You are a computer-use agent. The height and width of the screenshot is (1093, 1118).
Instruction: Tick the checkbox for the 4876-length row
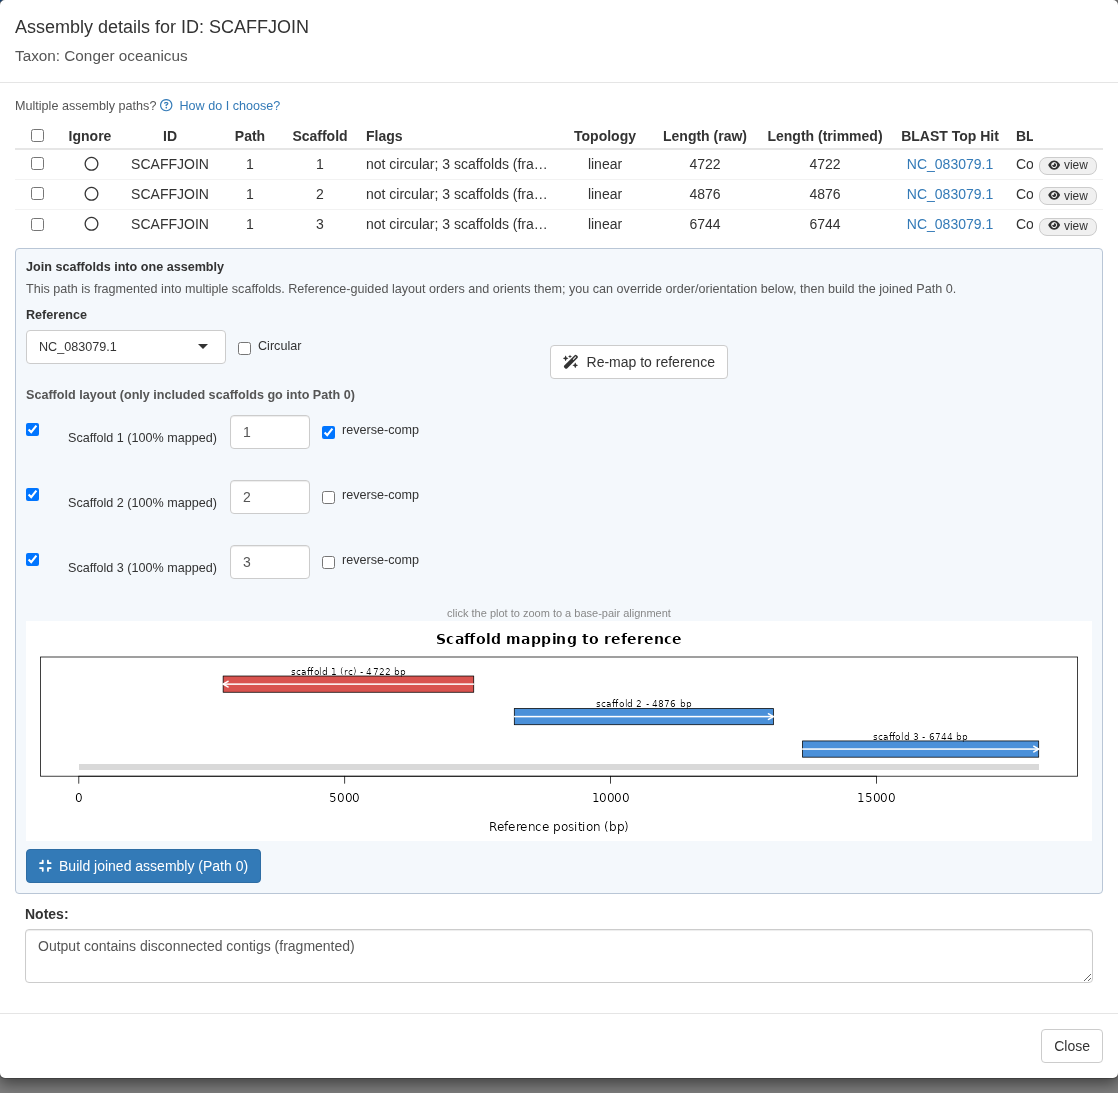(x=38, y=194)
